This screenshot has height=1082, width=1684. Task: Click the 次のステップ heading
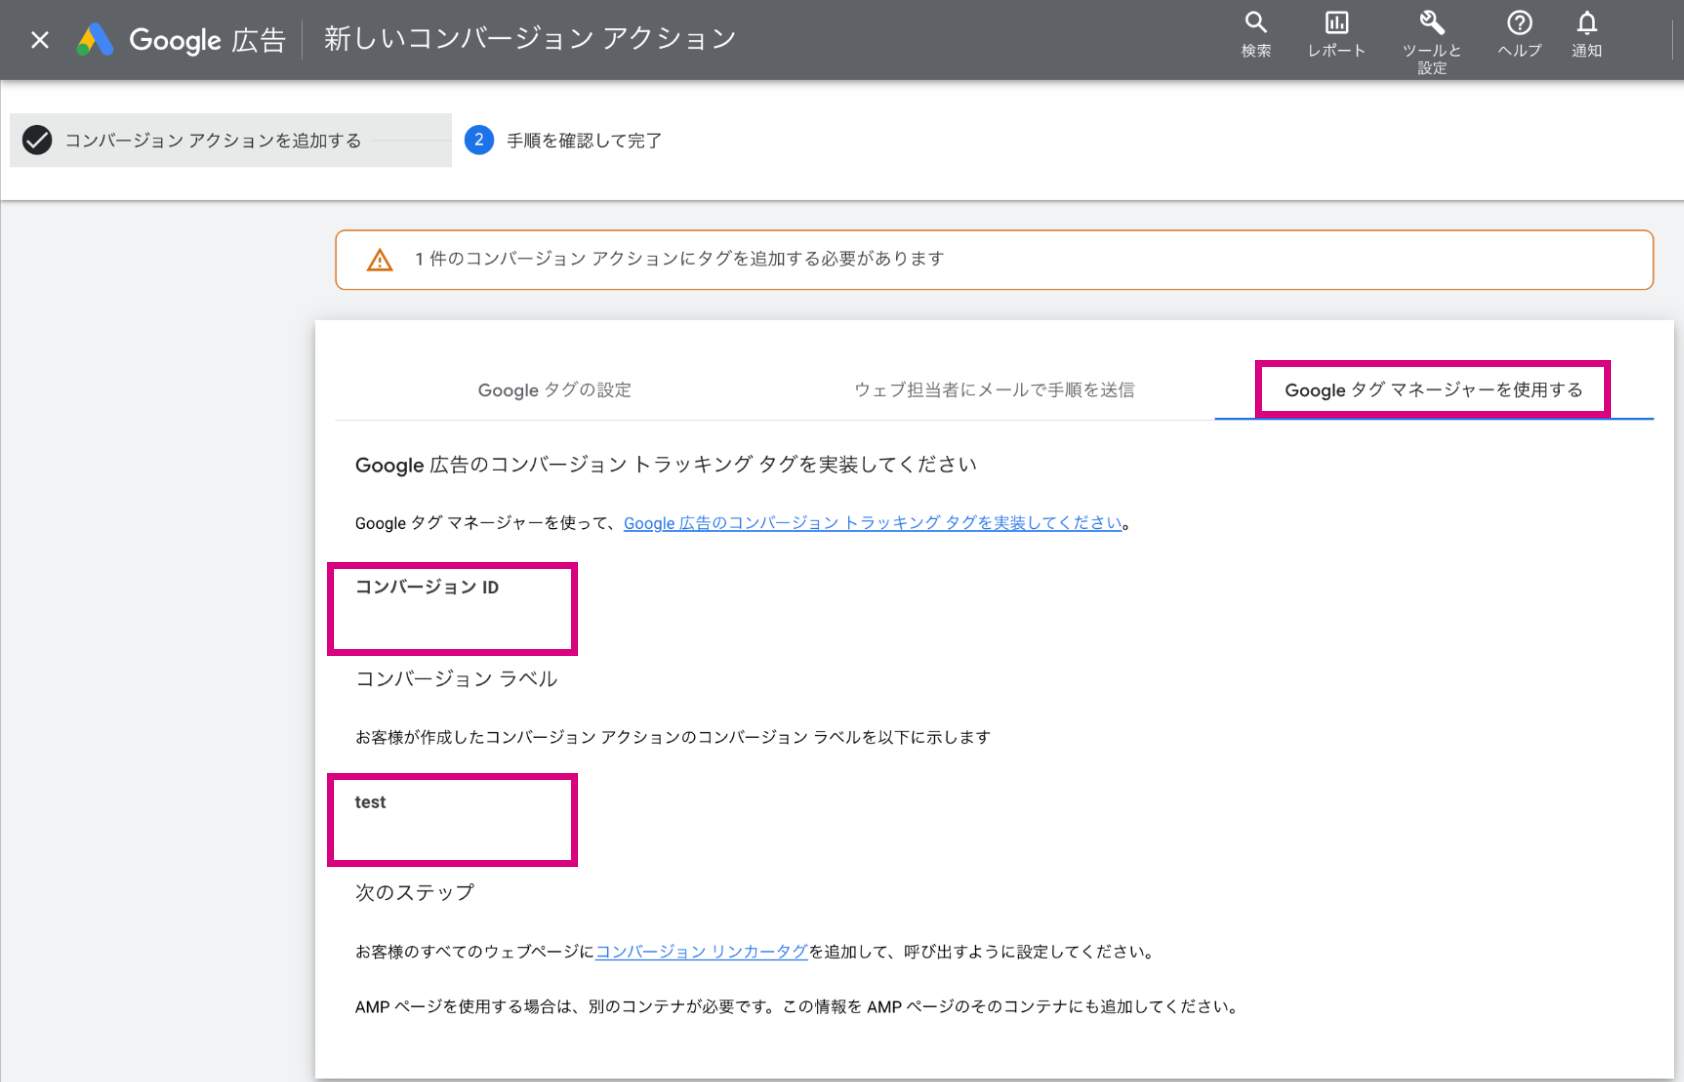pos(414,892)
